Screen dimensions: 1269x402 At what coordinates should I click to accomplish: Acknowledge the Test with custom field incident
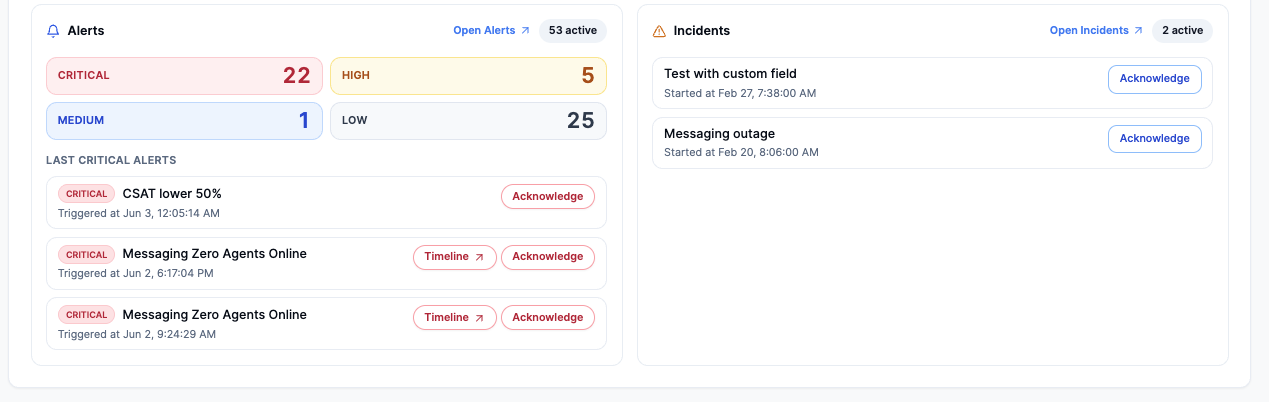1154,79
